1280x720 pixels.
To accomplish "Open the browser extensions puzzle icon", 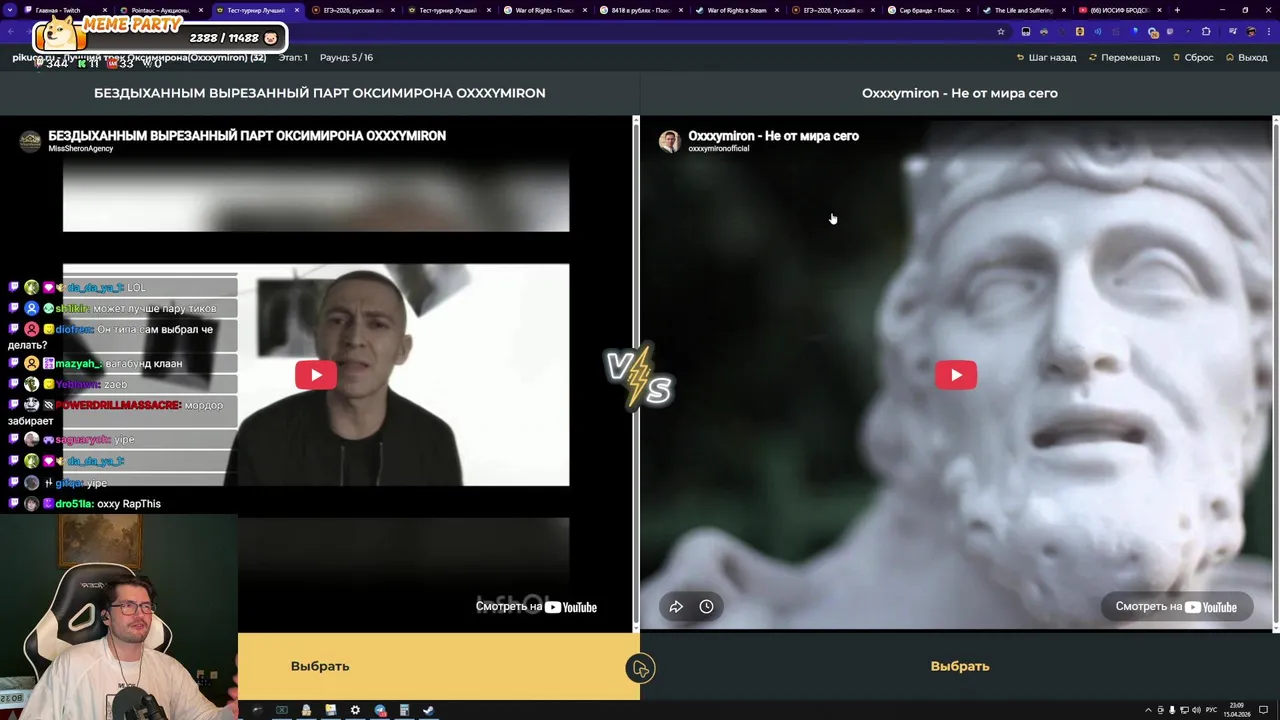I will tap(1206, 32).
